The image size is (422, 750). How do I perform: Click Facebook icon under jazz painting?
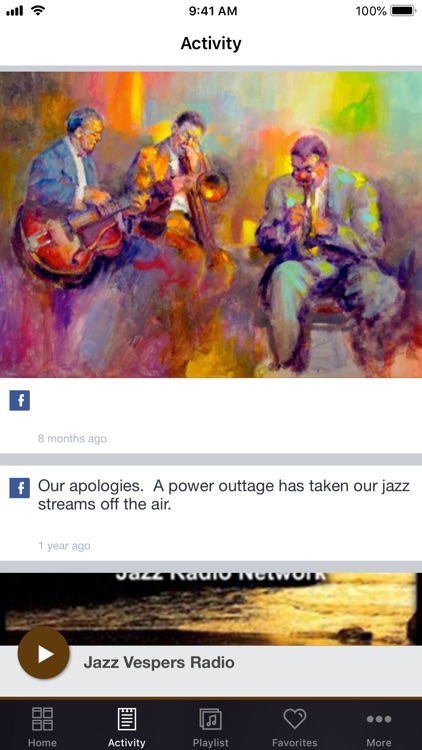pyautogui.click(x=20, y=400)
